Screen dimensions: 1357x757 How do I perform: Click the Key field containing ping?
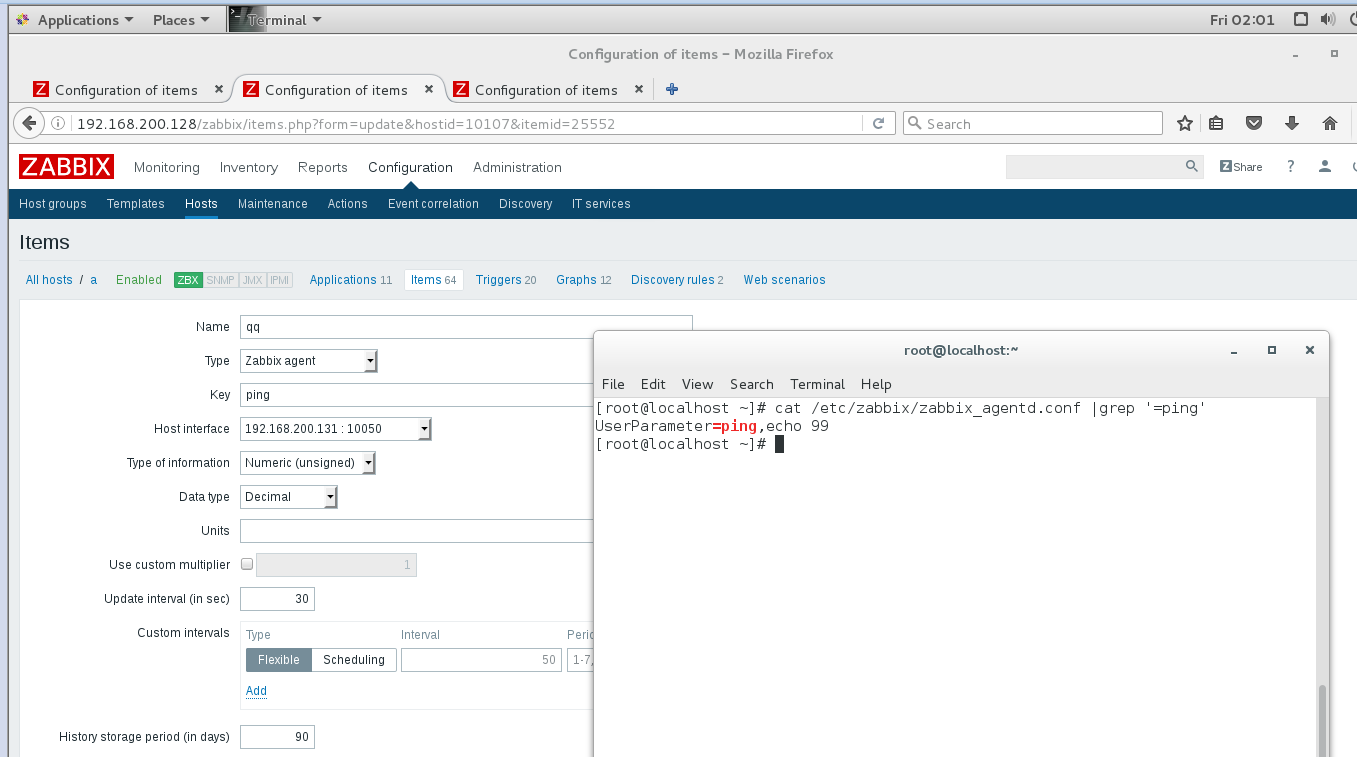click(x=417, y=395)
